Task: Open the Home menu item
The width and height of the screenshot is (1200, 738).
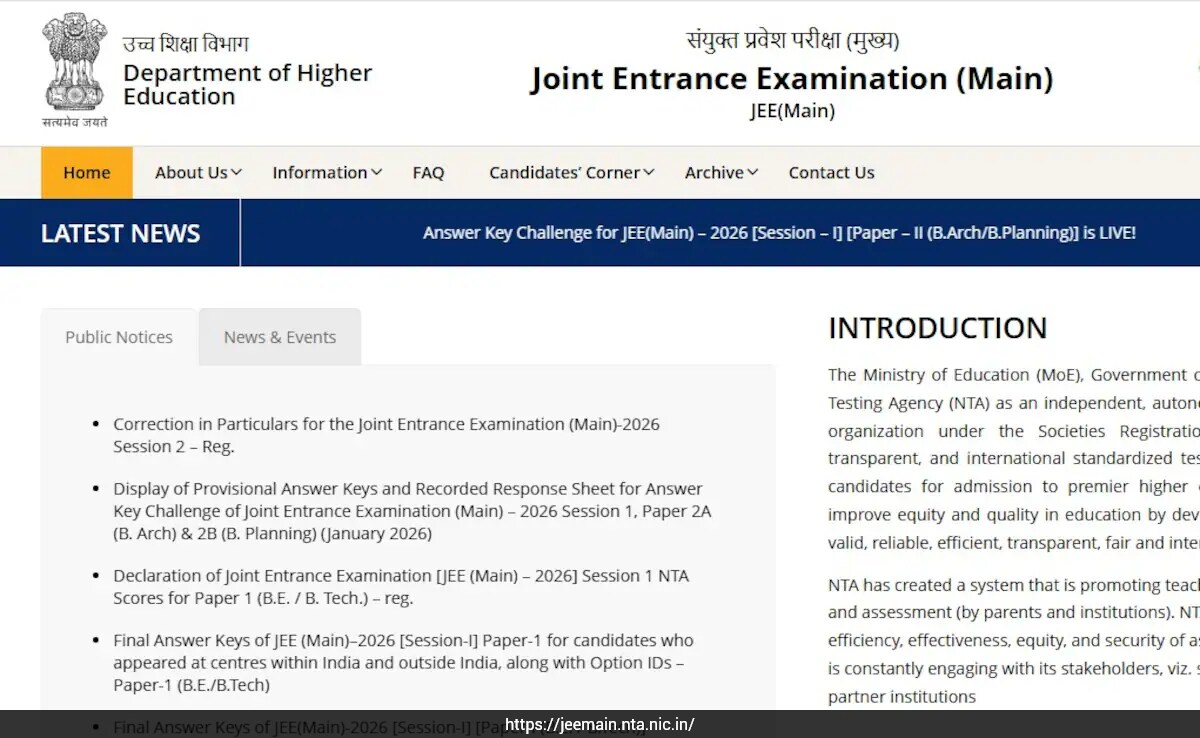Action: [87, 172]
